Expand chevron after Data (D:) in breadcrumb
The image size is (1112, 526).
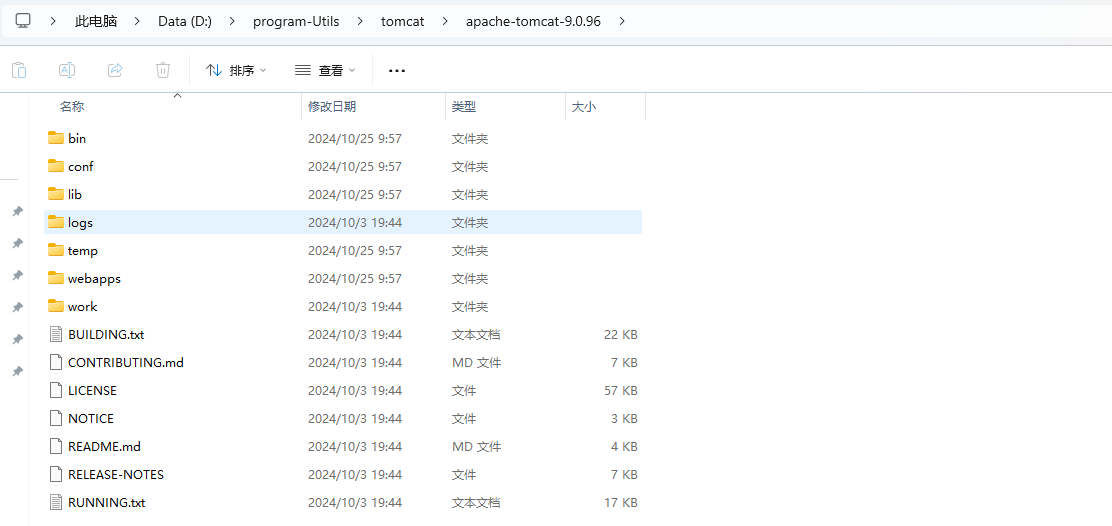pyautogui.click(x=231, y=21)
